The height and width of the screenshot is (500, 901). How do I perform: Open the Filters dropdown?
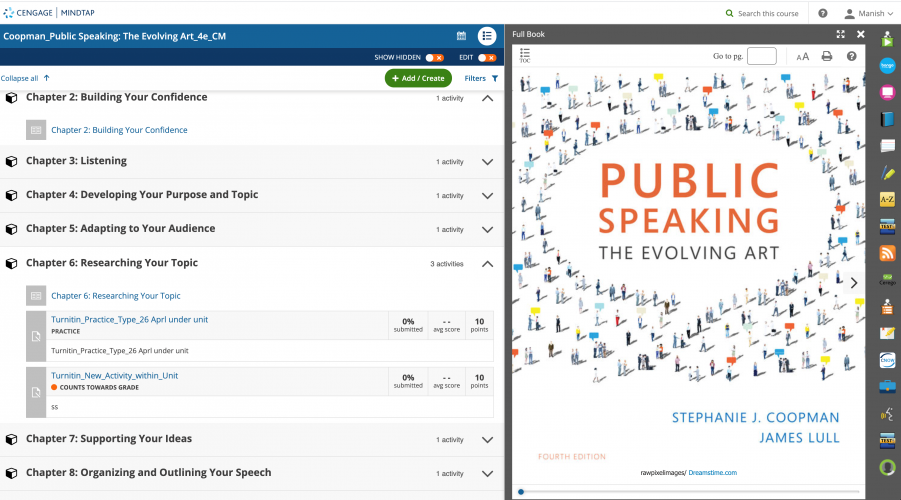(481, 78)
